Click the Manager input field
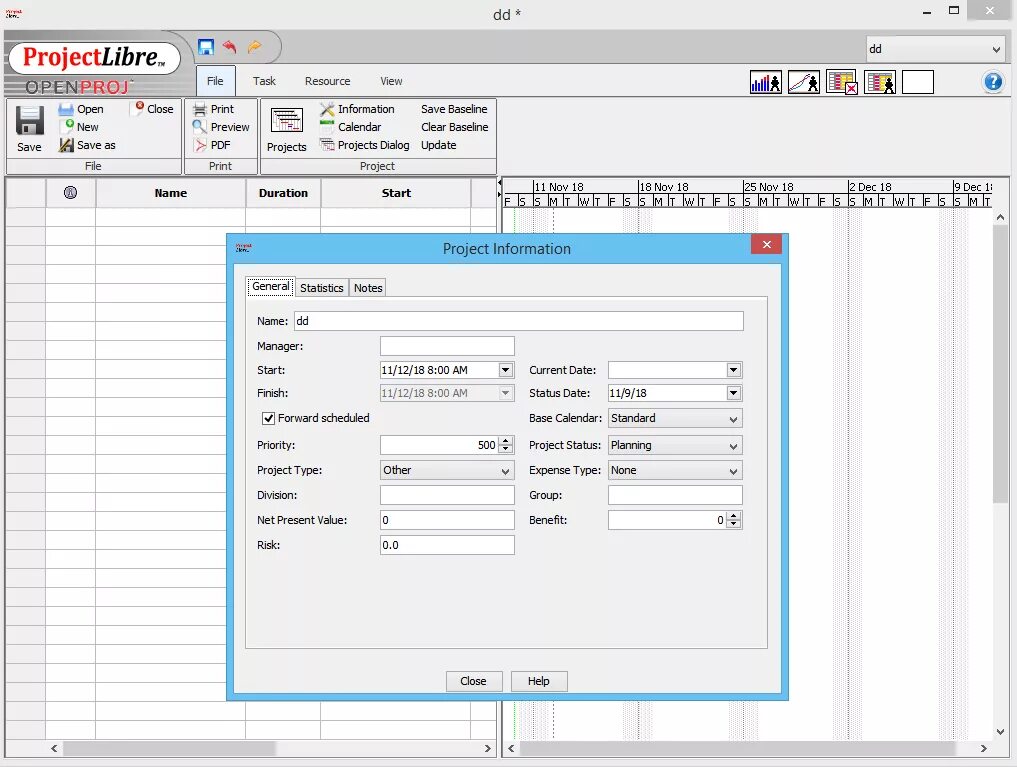1017x767 pixels. pyautogui.click(x=447, y=346)
